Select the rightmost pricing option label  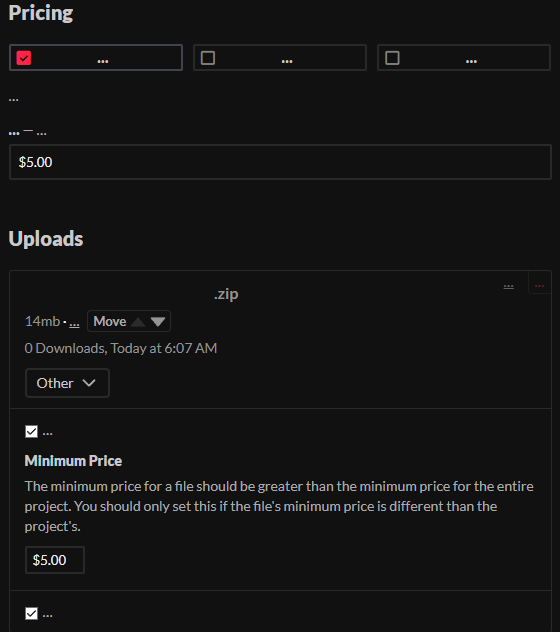[471, 61]
